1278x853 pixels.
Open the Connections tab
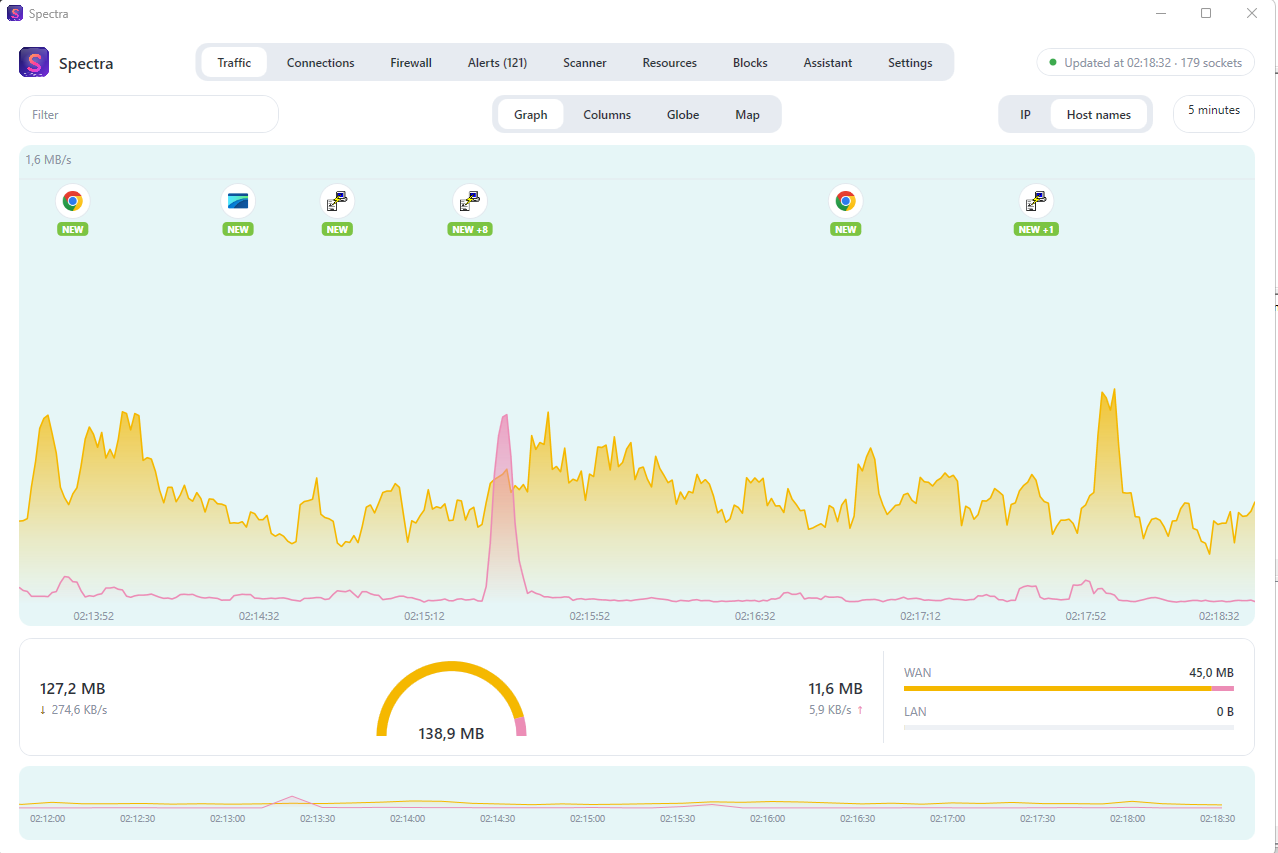coord(320,62)
